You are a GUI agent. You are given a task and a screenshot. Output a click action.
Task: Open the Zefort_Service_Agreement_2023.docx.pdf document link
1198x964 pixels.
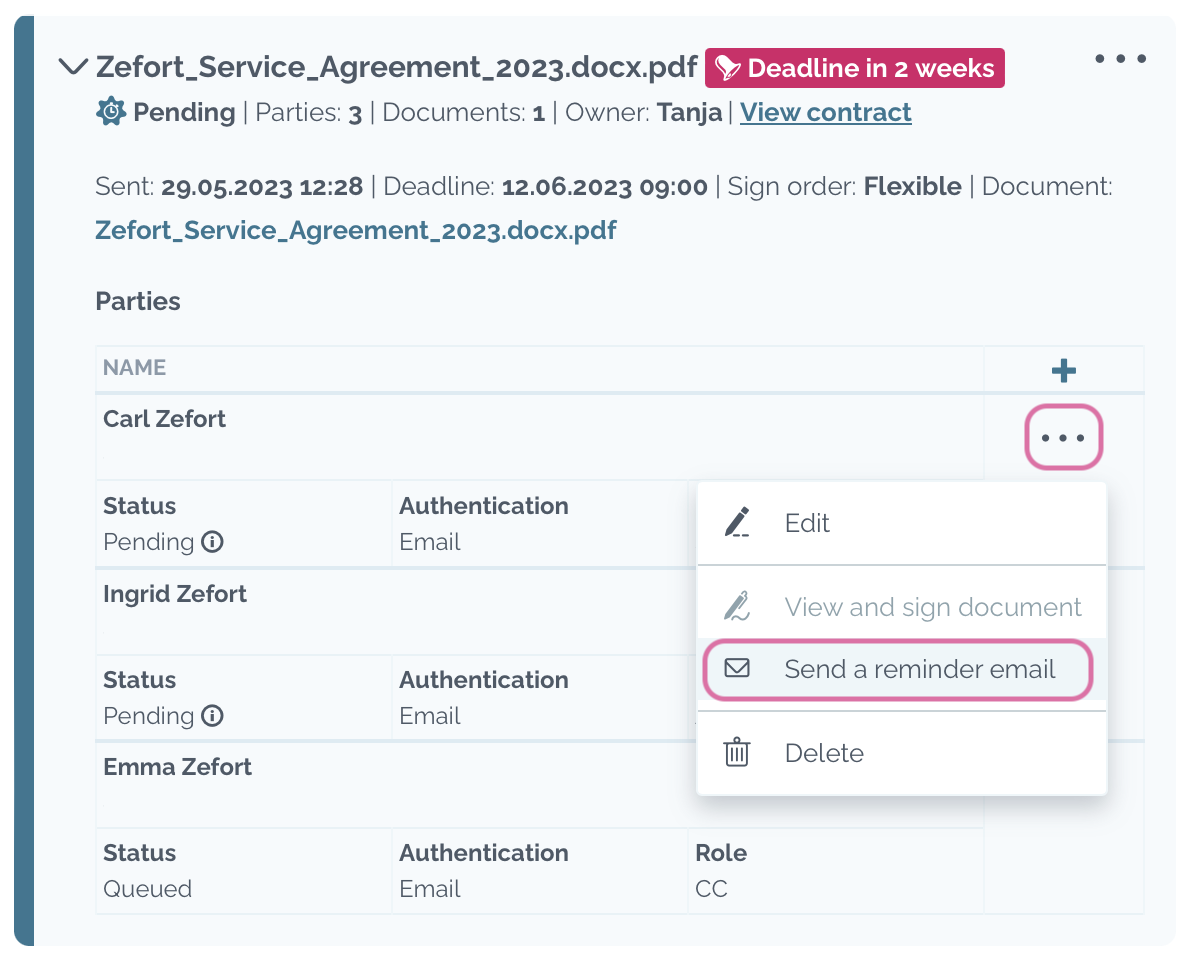(x=355, y=230)
